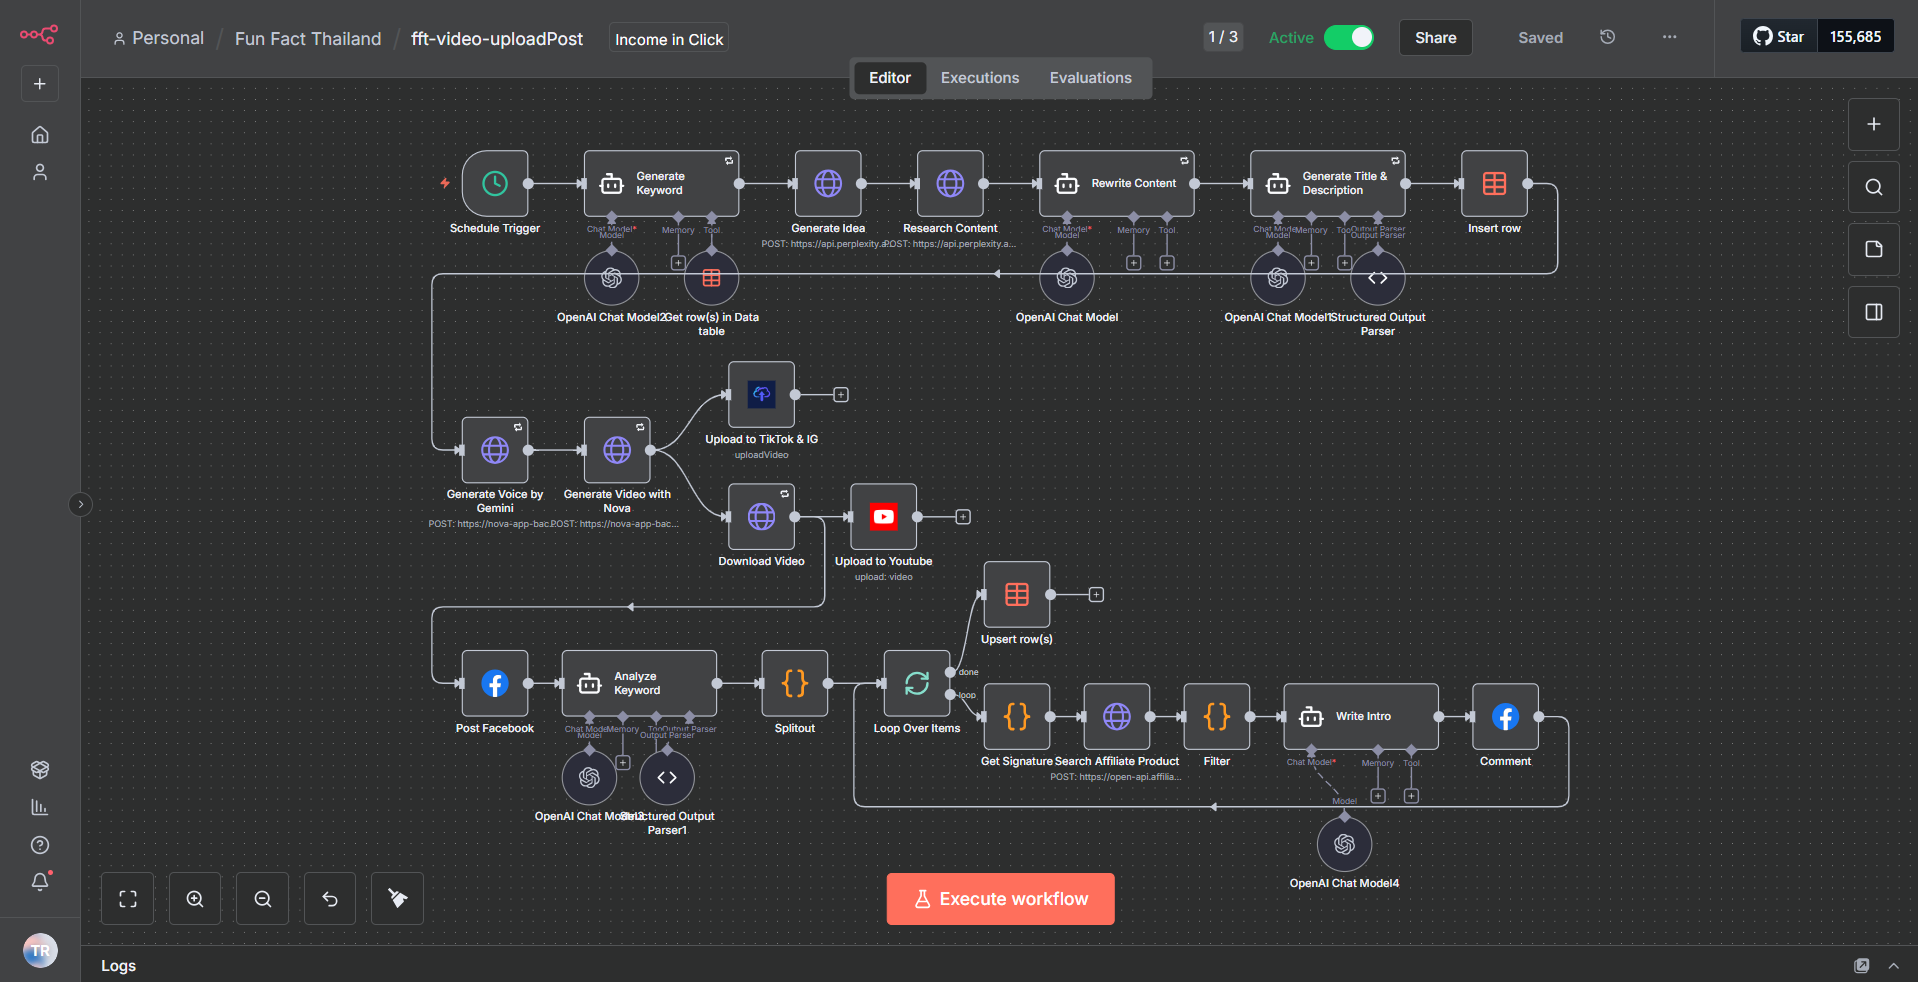Image resolution: width=1918 pixels, height=982 pixels.
Task: Select the Upload to Youtube node
Action: (883, 517)
